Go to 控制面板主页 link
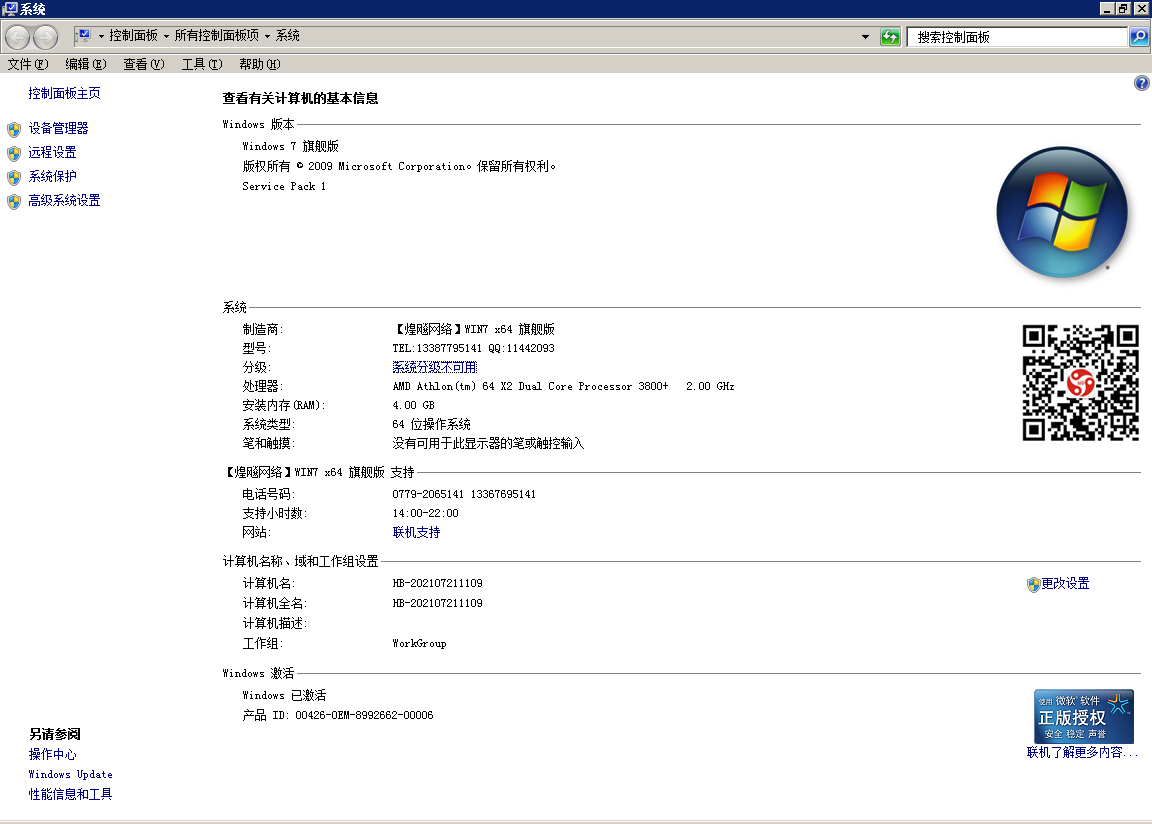The image size is (1152, 824). point(65,93)
